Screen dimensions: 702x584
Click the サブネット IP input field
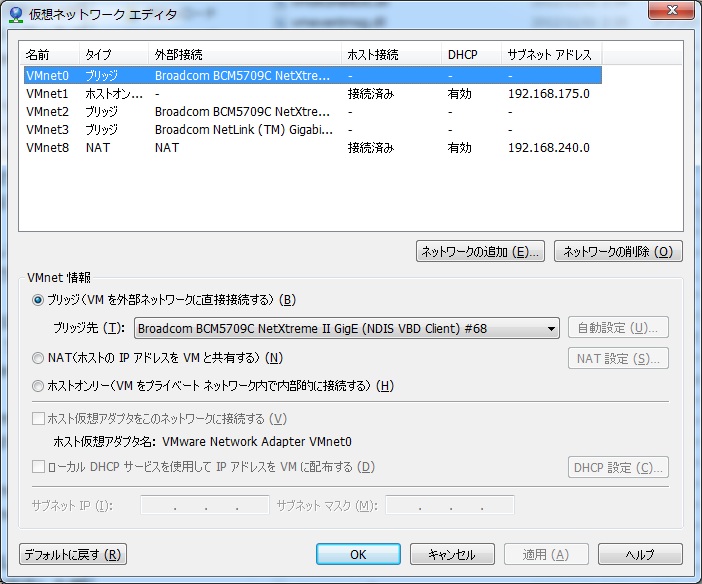tap(205, 505)
